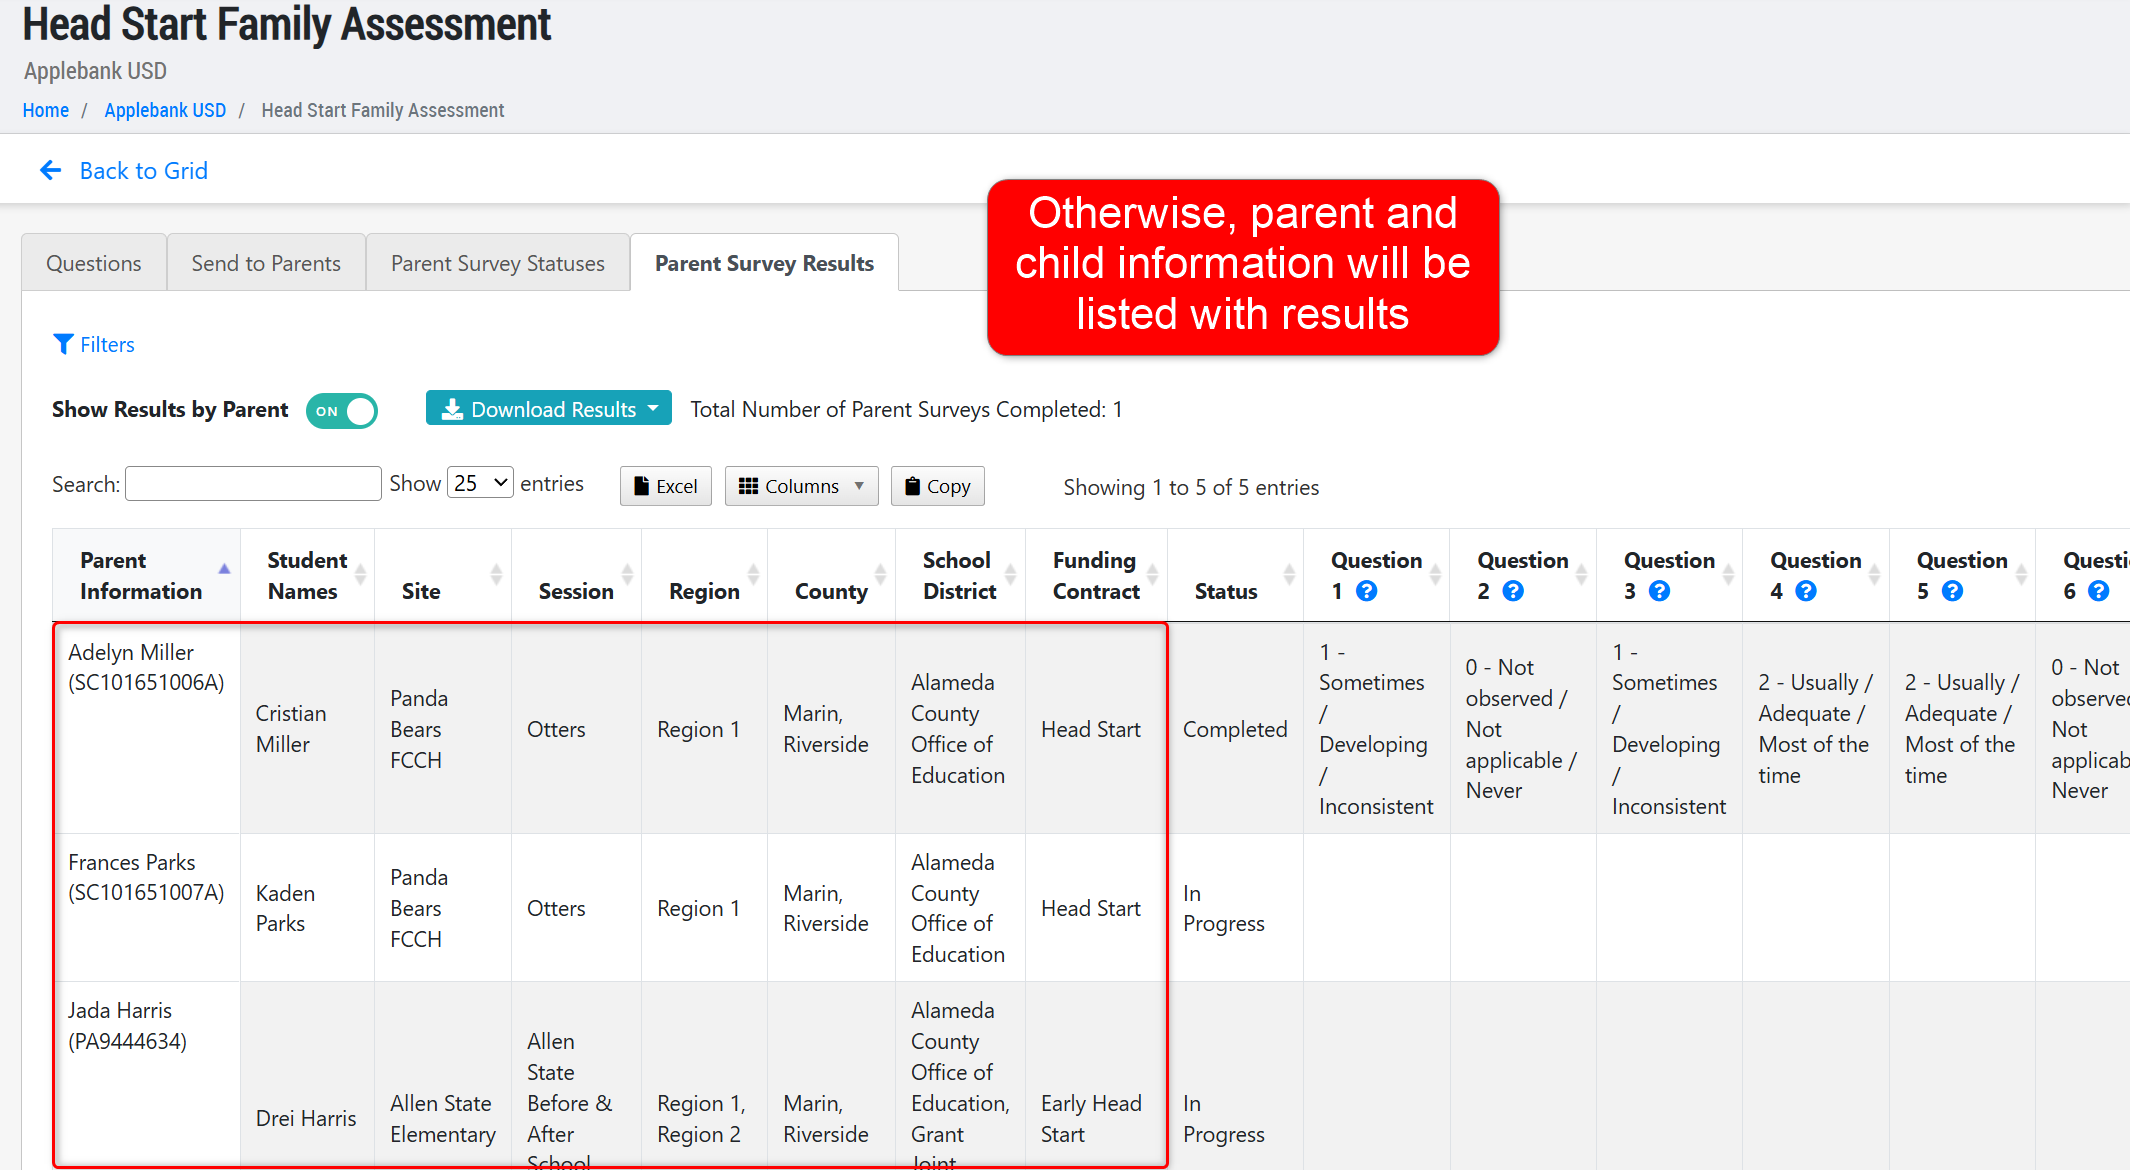Click the Question 3 help icon
The image size is (2130, 1170).
pos(1659,591)
